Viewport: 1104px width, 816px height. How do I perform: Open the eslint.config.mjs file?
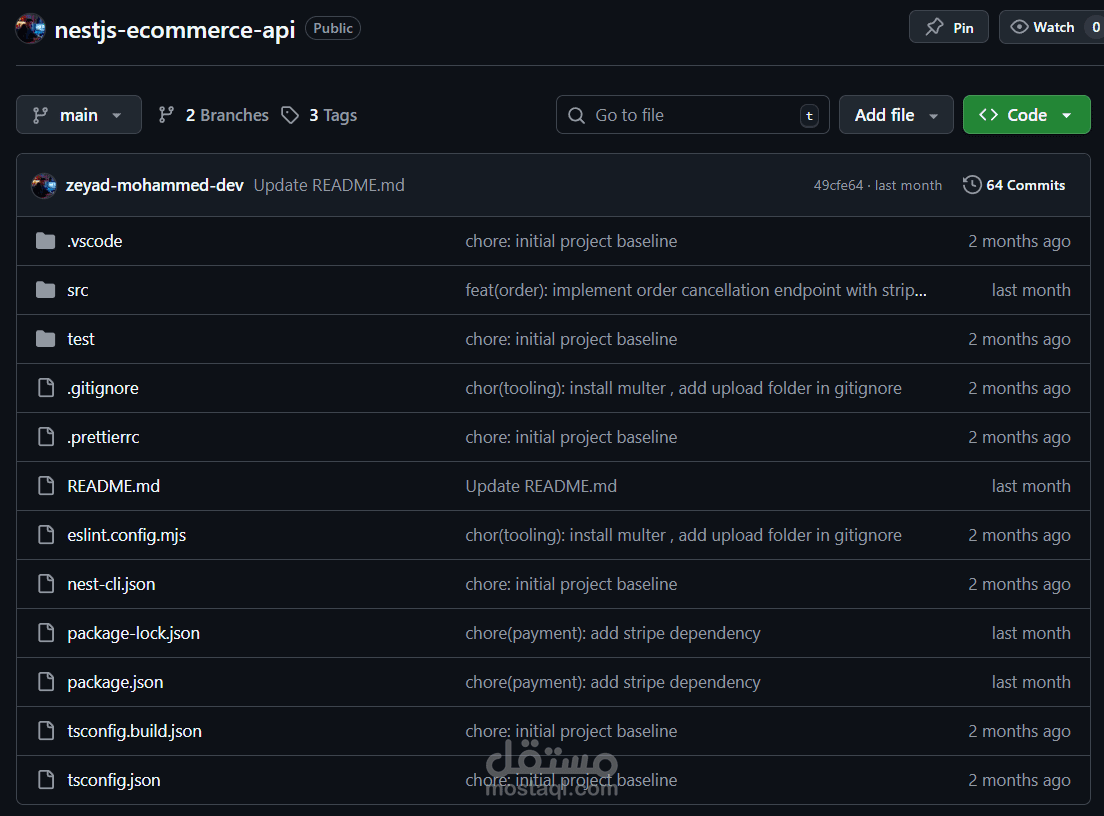(127, 535)
